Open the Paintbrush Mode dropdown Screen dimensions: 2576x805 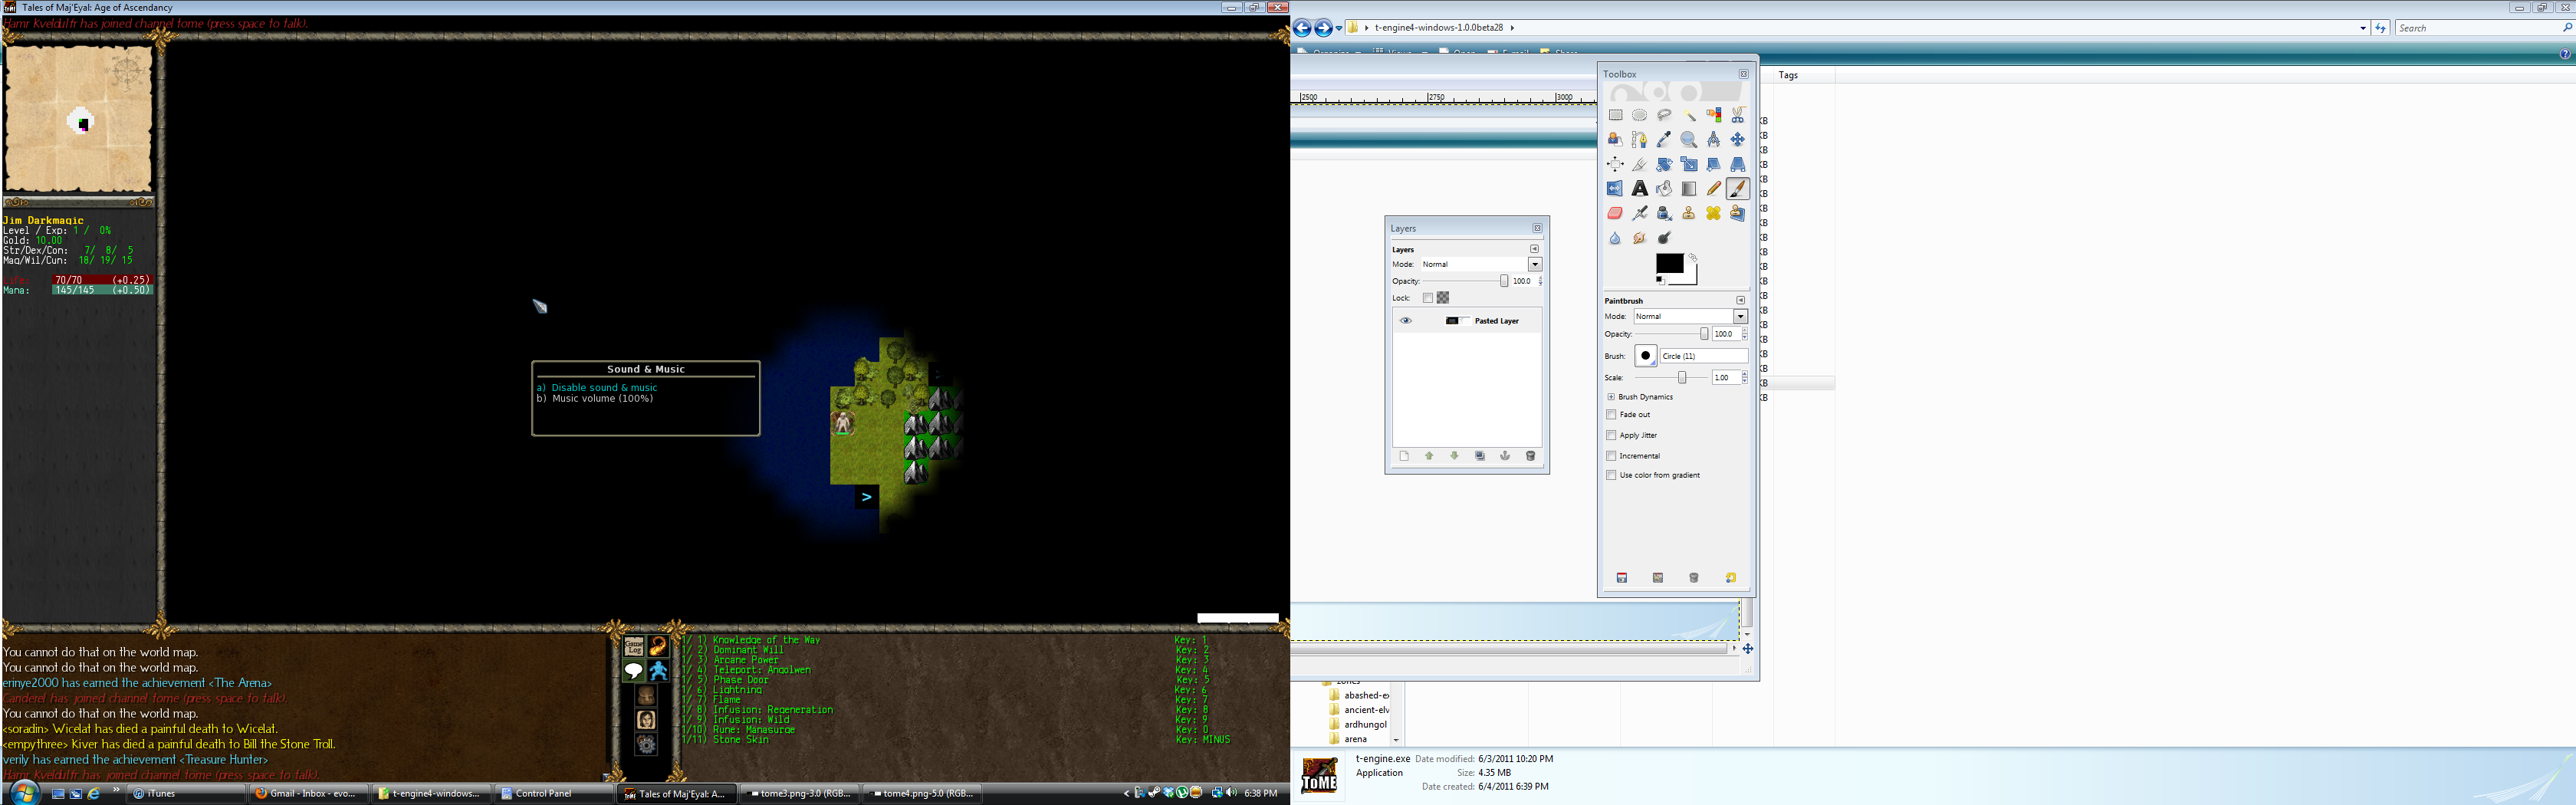[1740, 316]
